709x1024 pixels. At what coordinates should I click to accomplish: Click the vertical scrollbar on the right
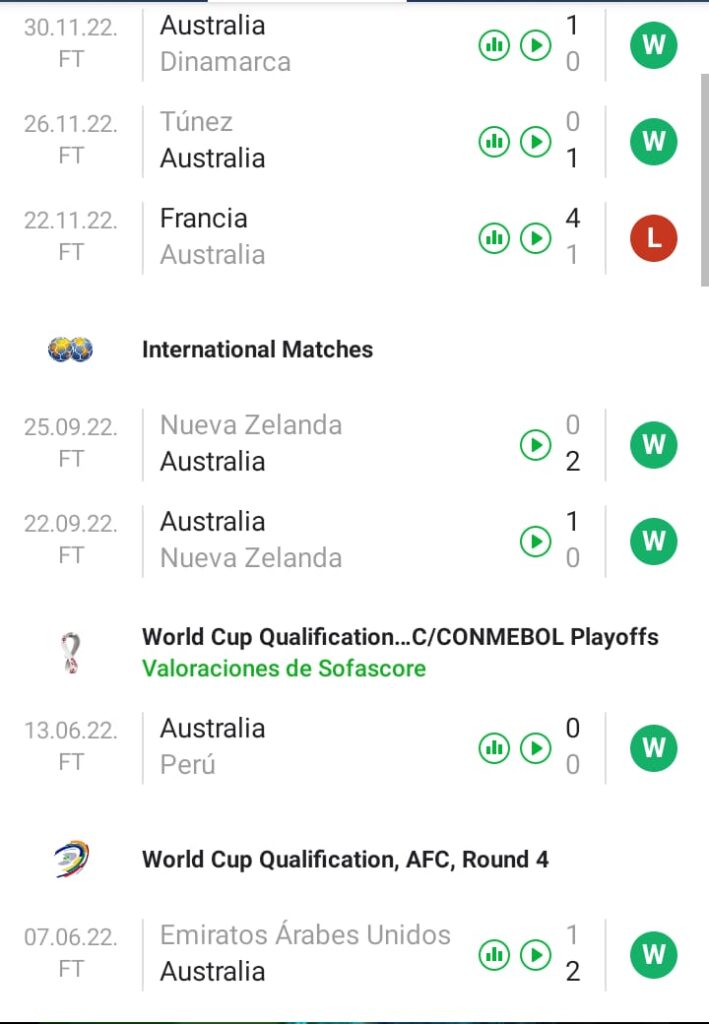tap(703, 180)
